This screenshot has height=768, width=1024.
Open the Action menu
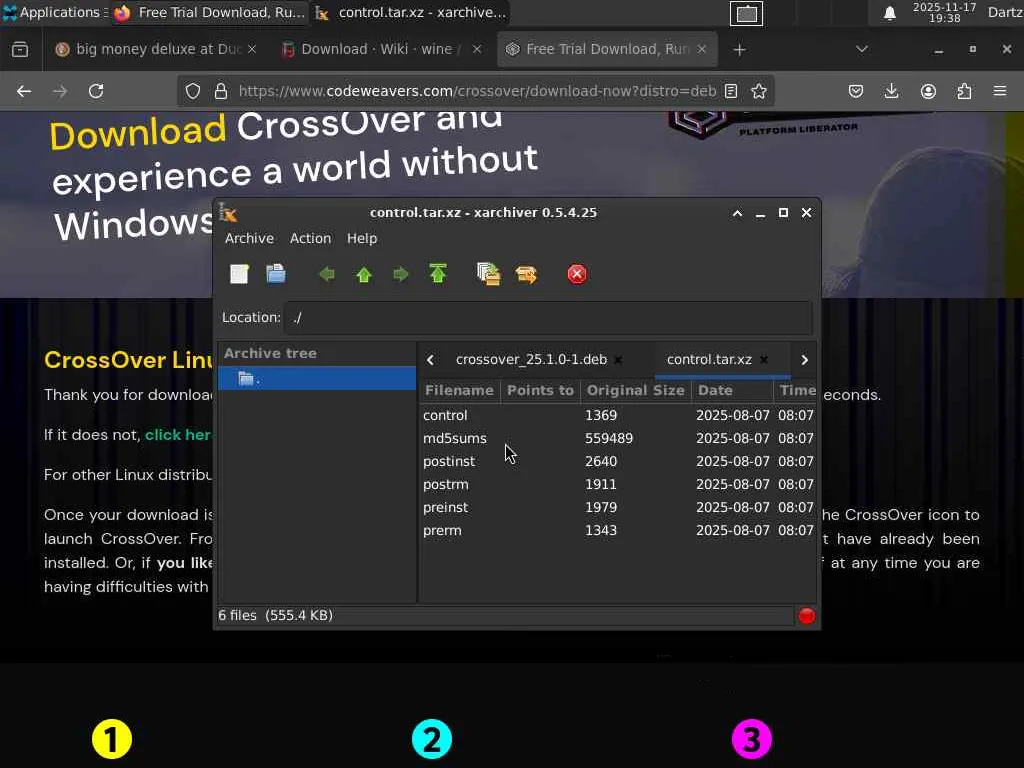pyautogui.click(x=310, y=238)
